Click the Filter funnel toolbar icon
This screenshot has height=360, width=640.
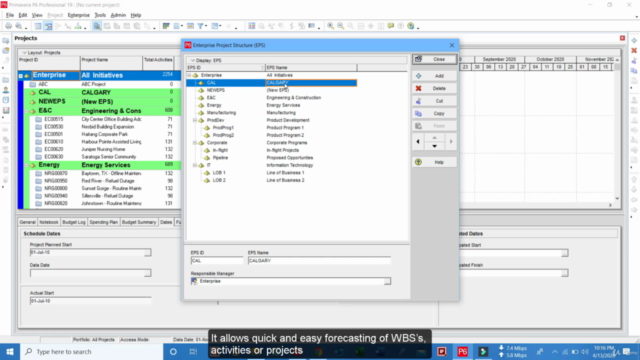pyautogui.click(x=200, y=26)
